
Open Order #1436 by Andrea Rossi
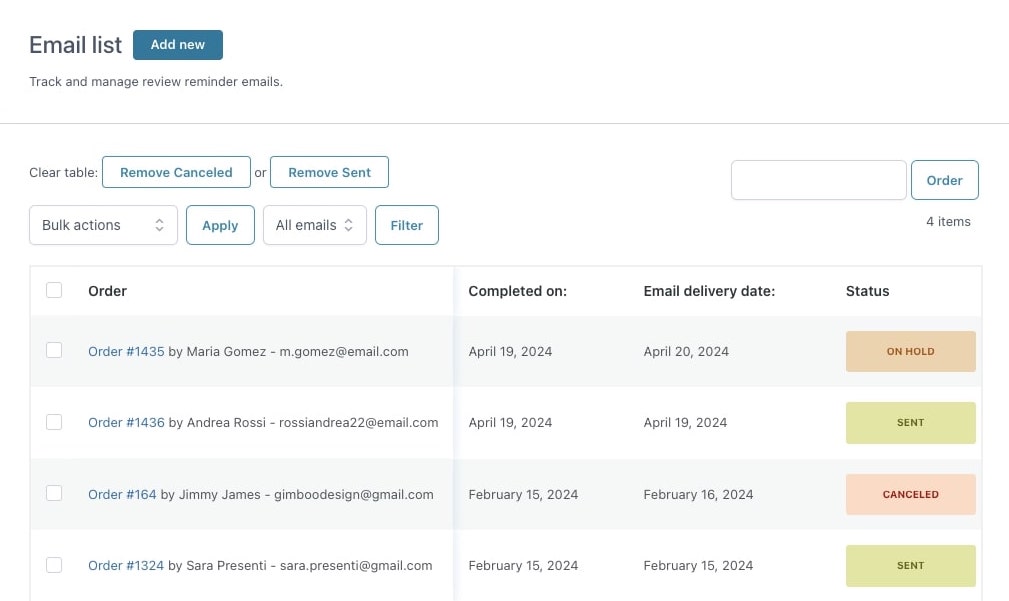(126, 422)
